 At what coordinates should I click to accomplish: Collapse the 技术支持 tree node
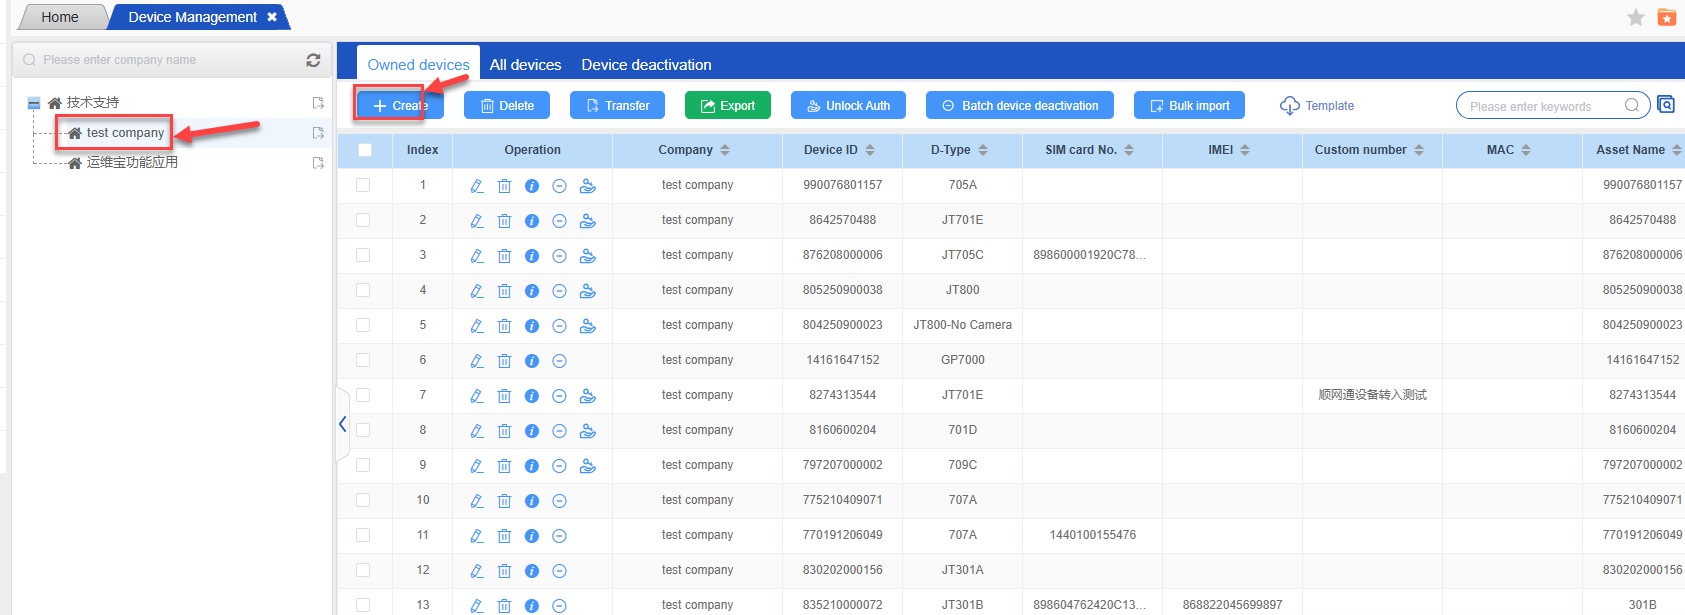point(34,103)
